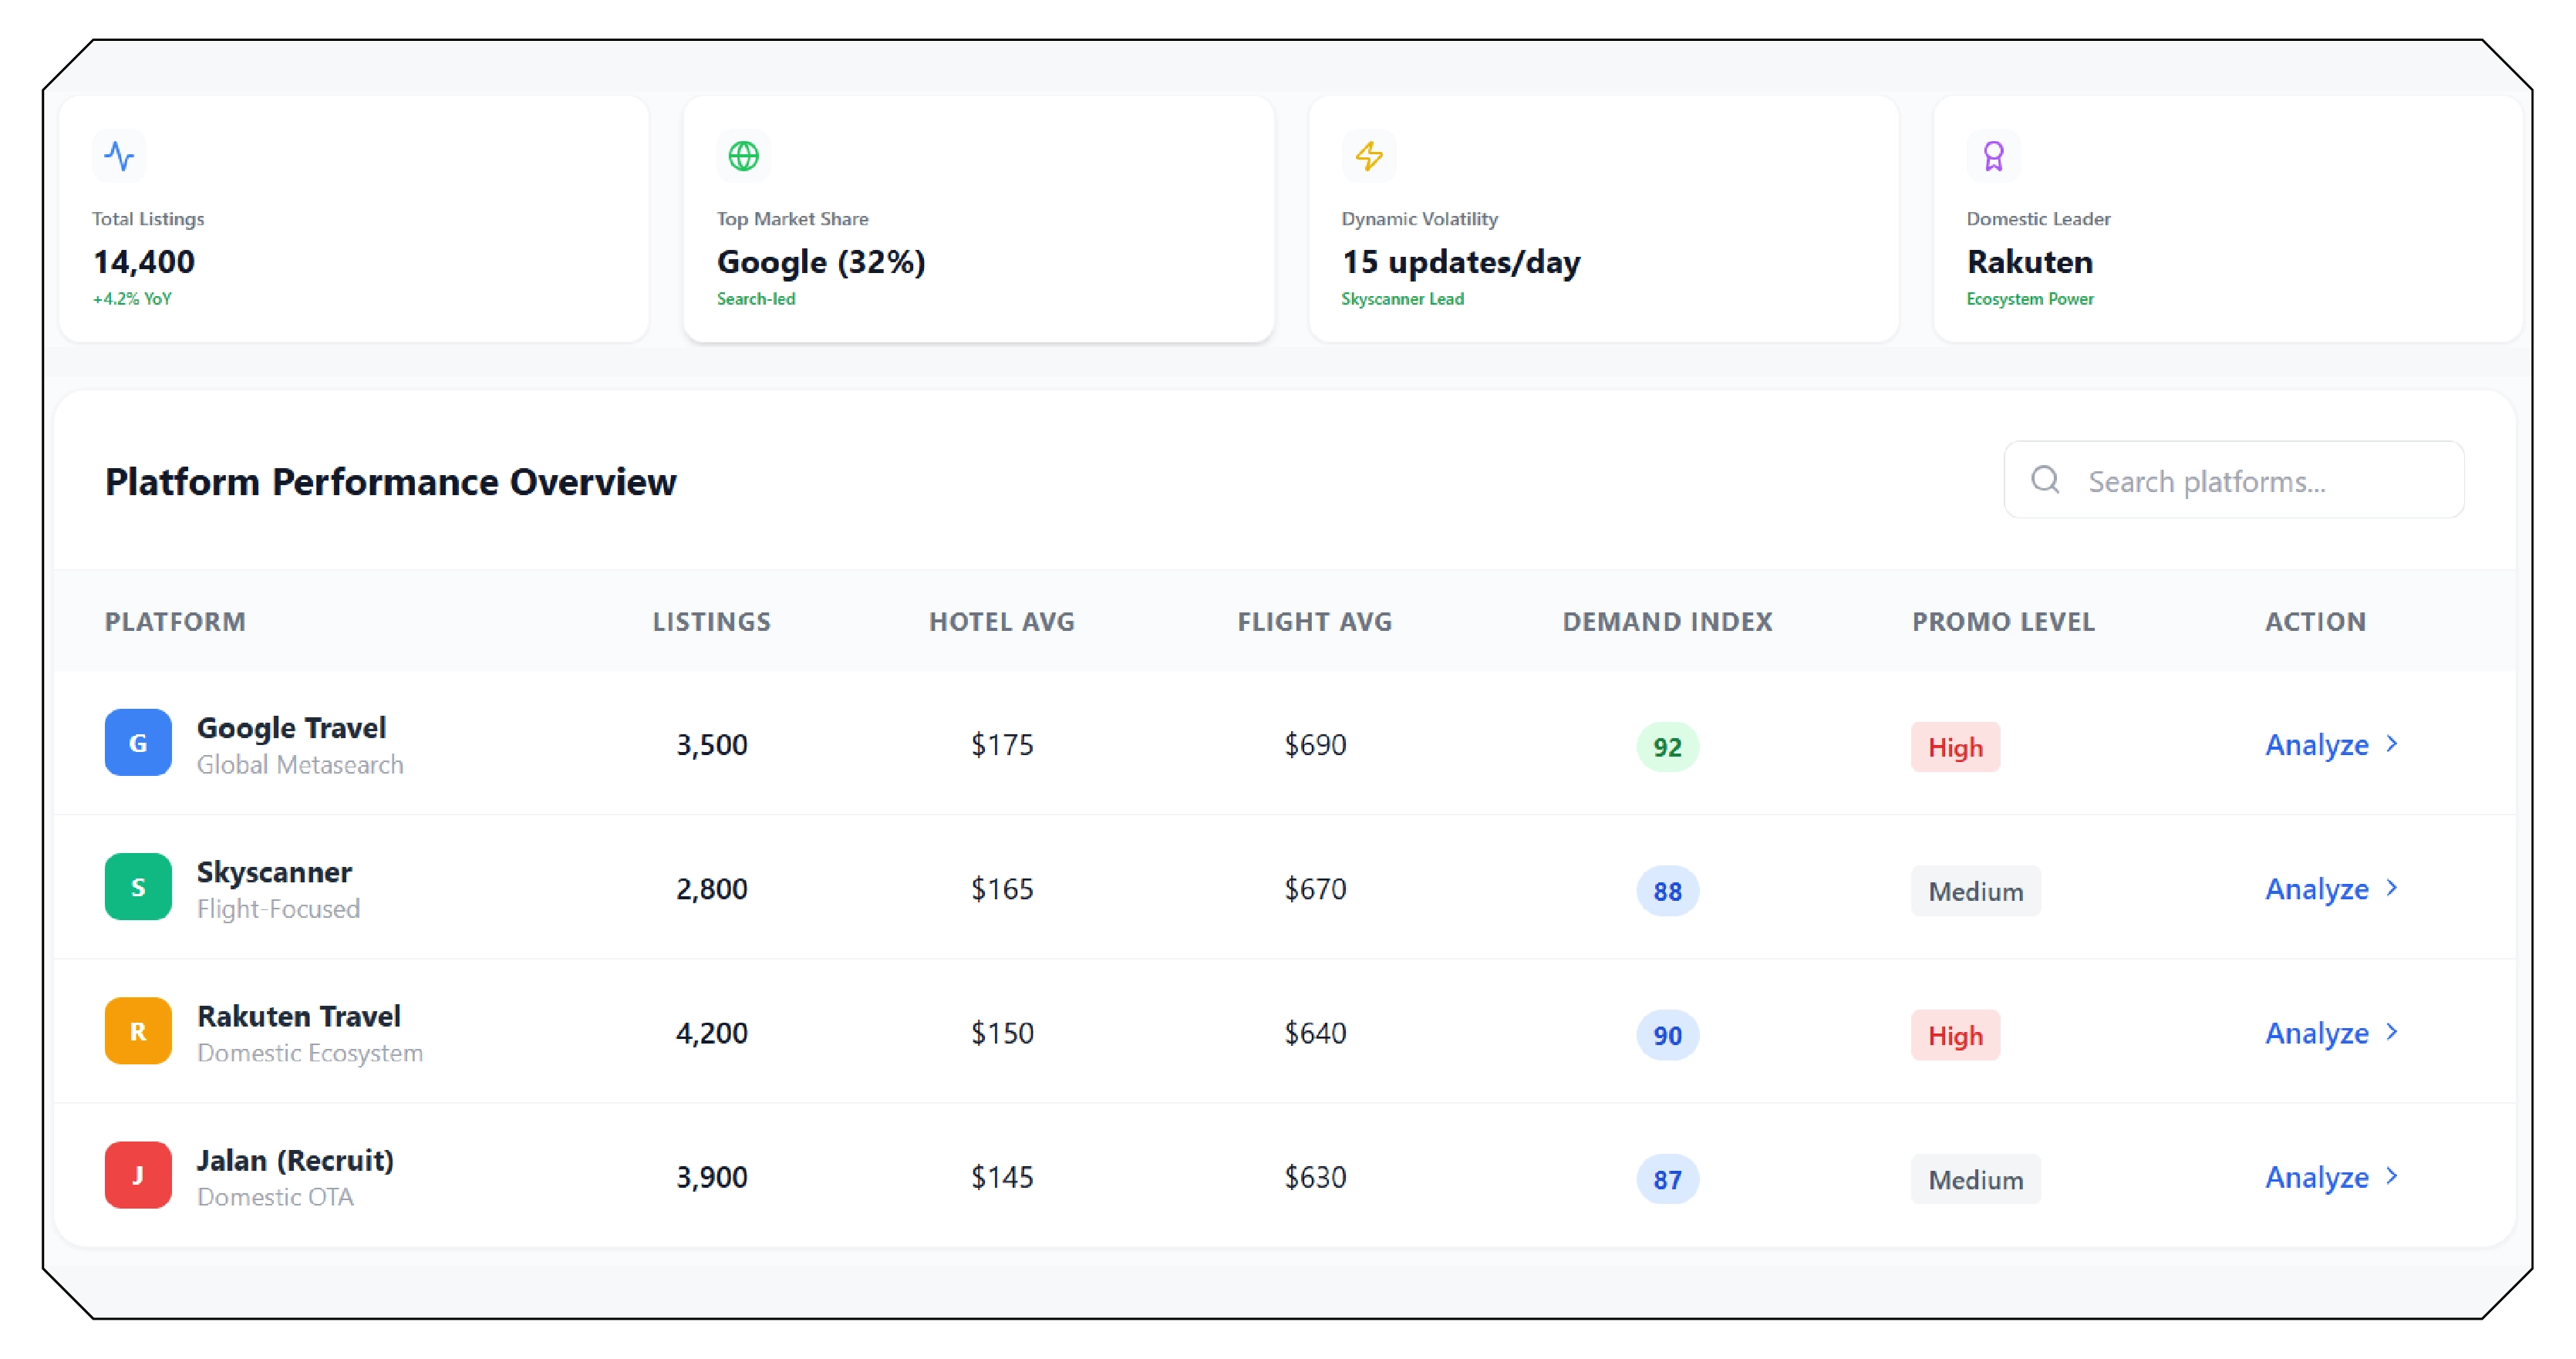Click the 14,400 total listings figure

click(x=144, y=262)
